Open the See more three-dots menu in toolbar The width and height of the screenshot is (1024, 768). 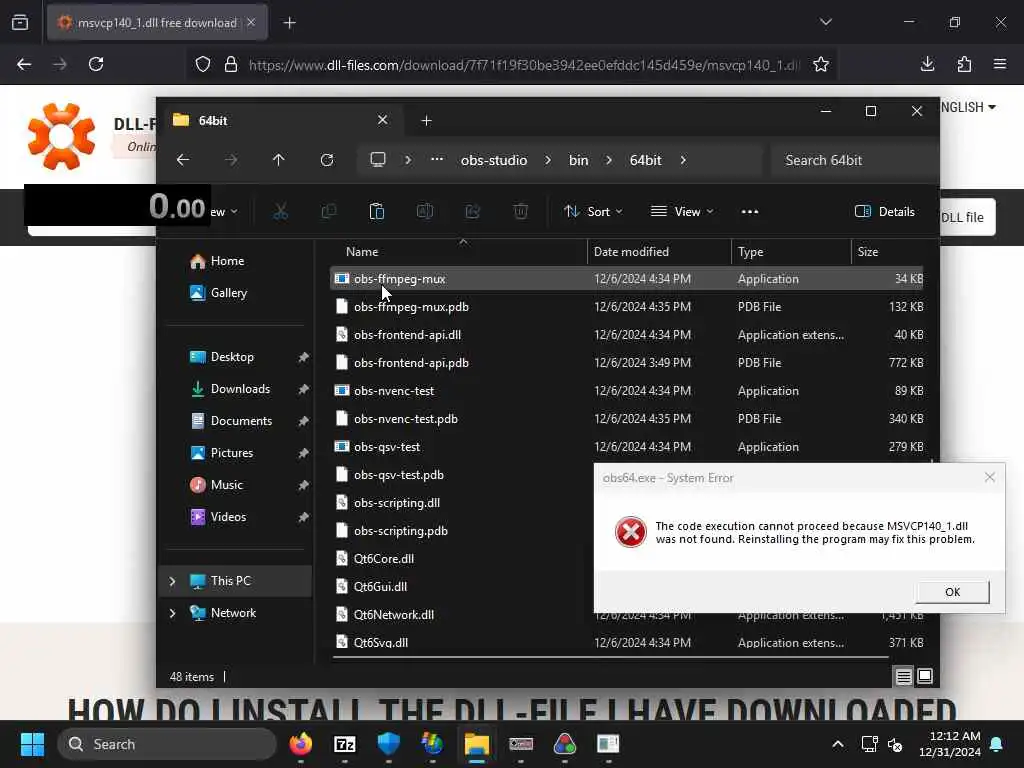750,212
